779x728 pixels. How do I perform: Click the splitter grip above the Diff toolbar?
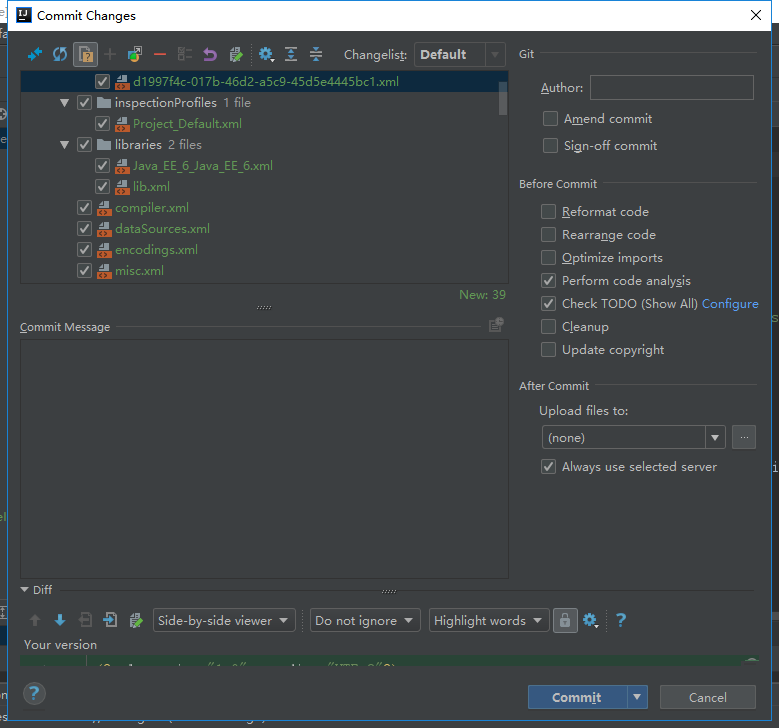389,591
